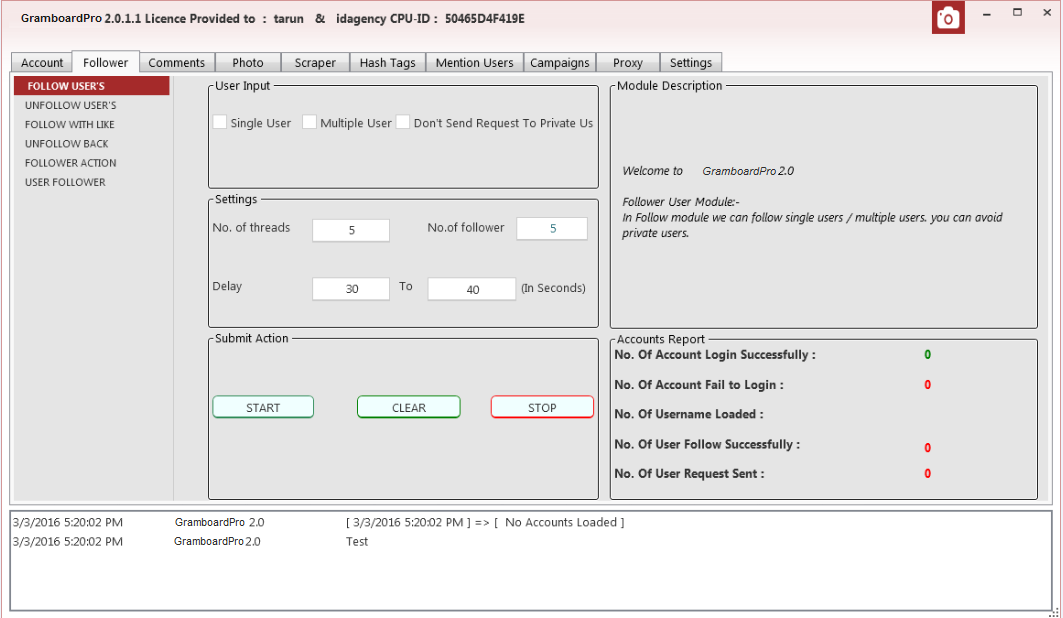
Task: Enable the Single User checkbox
Action: (x=220, y=122)
